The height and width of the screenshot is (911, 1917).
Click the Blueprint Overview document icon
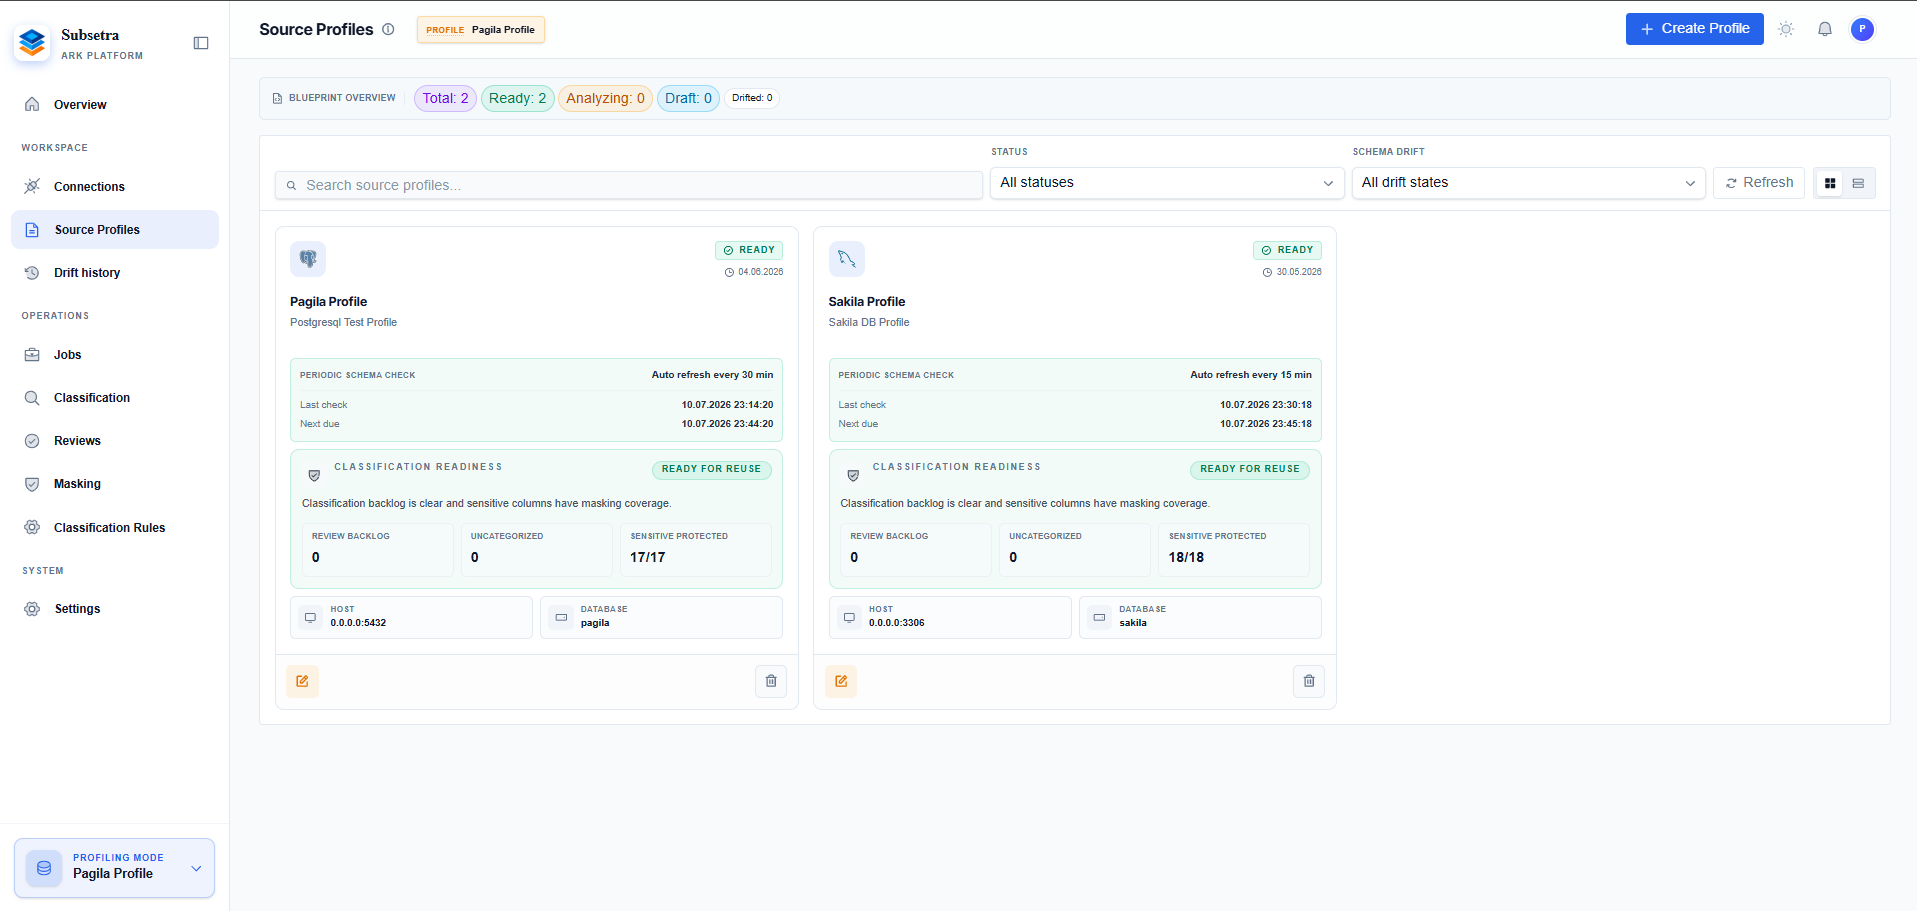277,98
